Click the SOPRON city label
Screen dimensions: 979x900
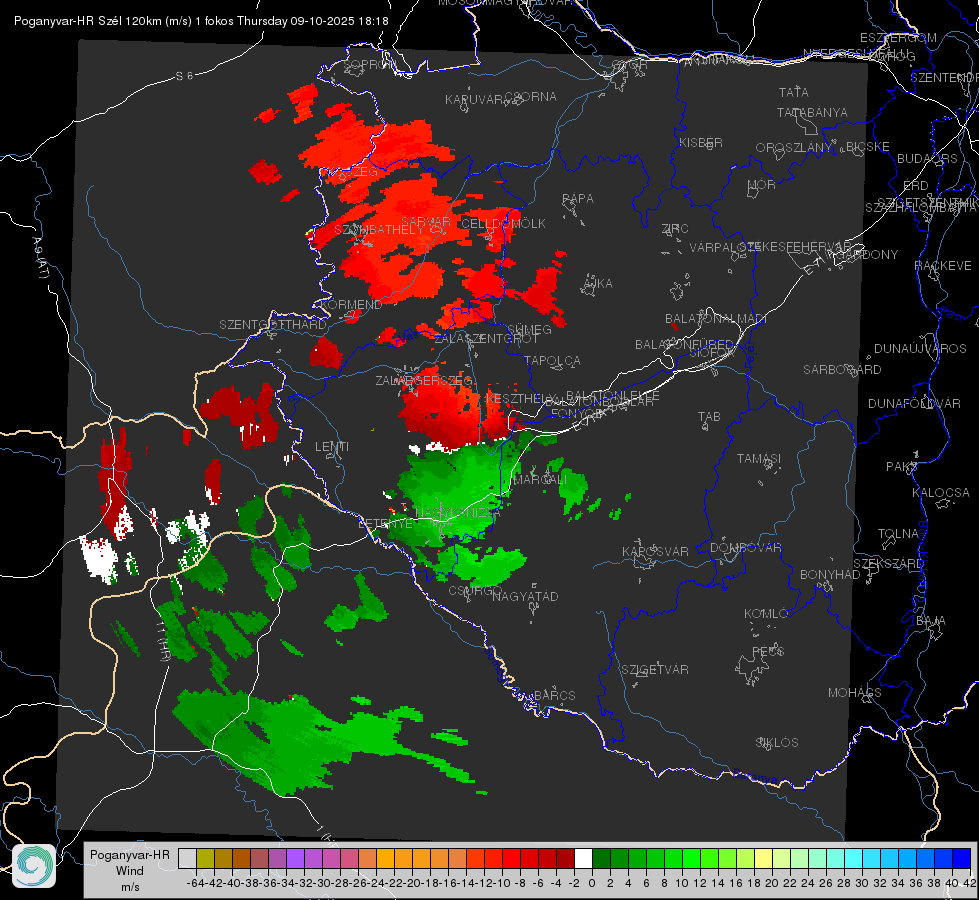point(369,64)
